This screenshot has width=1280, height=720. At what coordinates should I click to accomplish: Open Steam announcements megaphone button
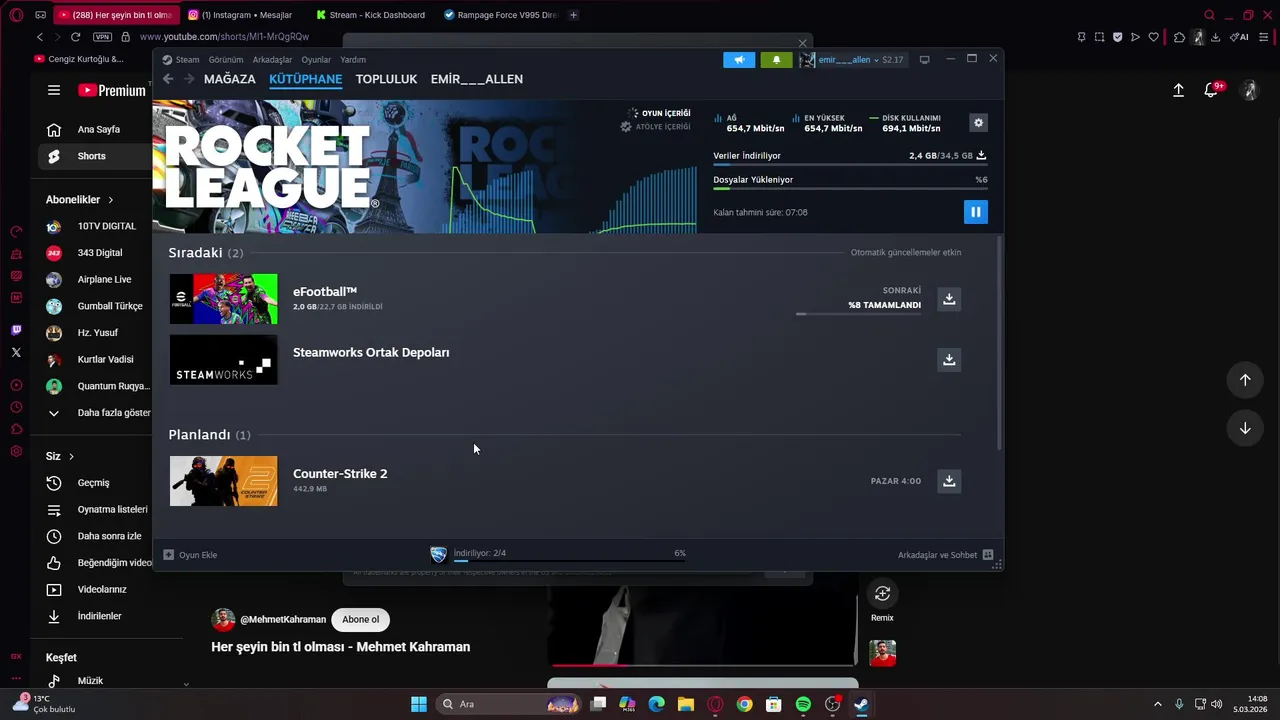click(739, 60)
